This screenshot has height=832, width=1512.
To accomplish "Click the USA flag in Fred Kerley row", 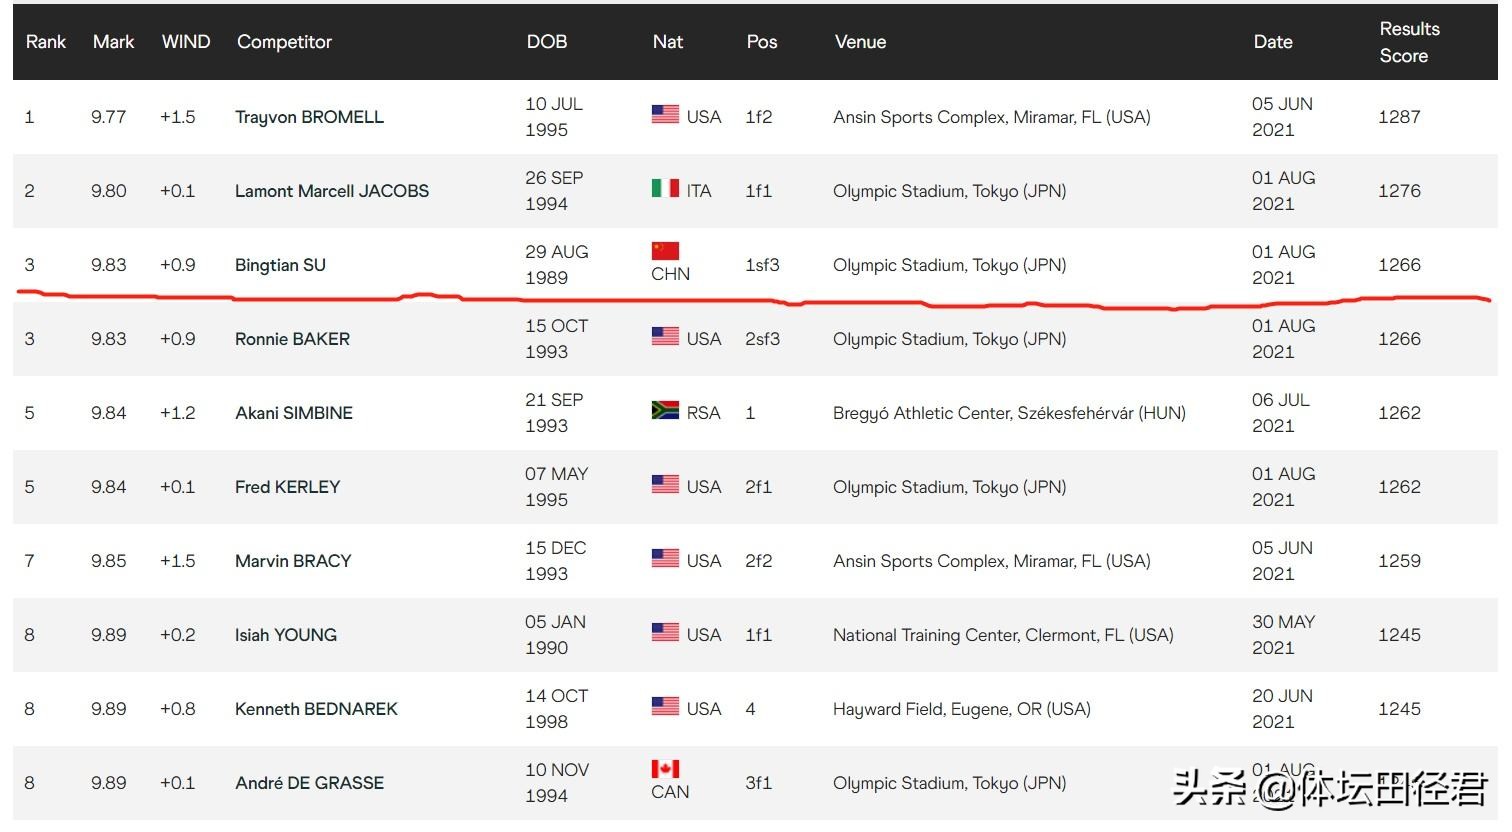I will 665,485.
